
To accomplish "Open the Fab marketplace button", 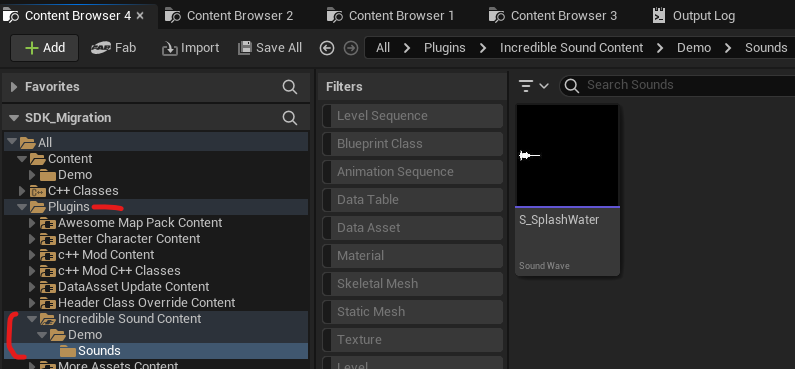I will (x=114, y=48).
